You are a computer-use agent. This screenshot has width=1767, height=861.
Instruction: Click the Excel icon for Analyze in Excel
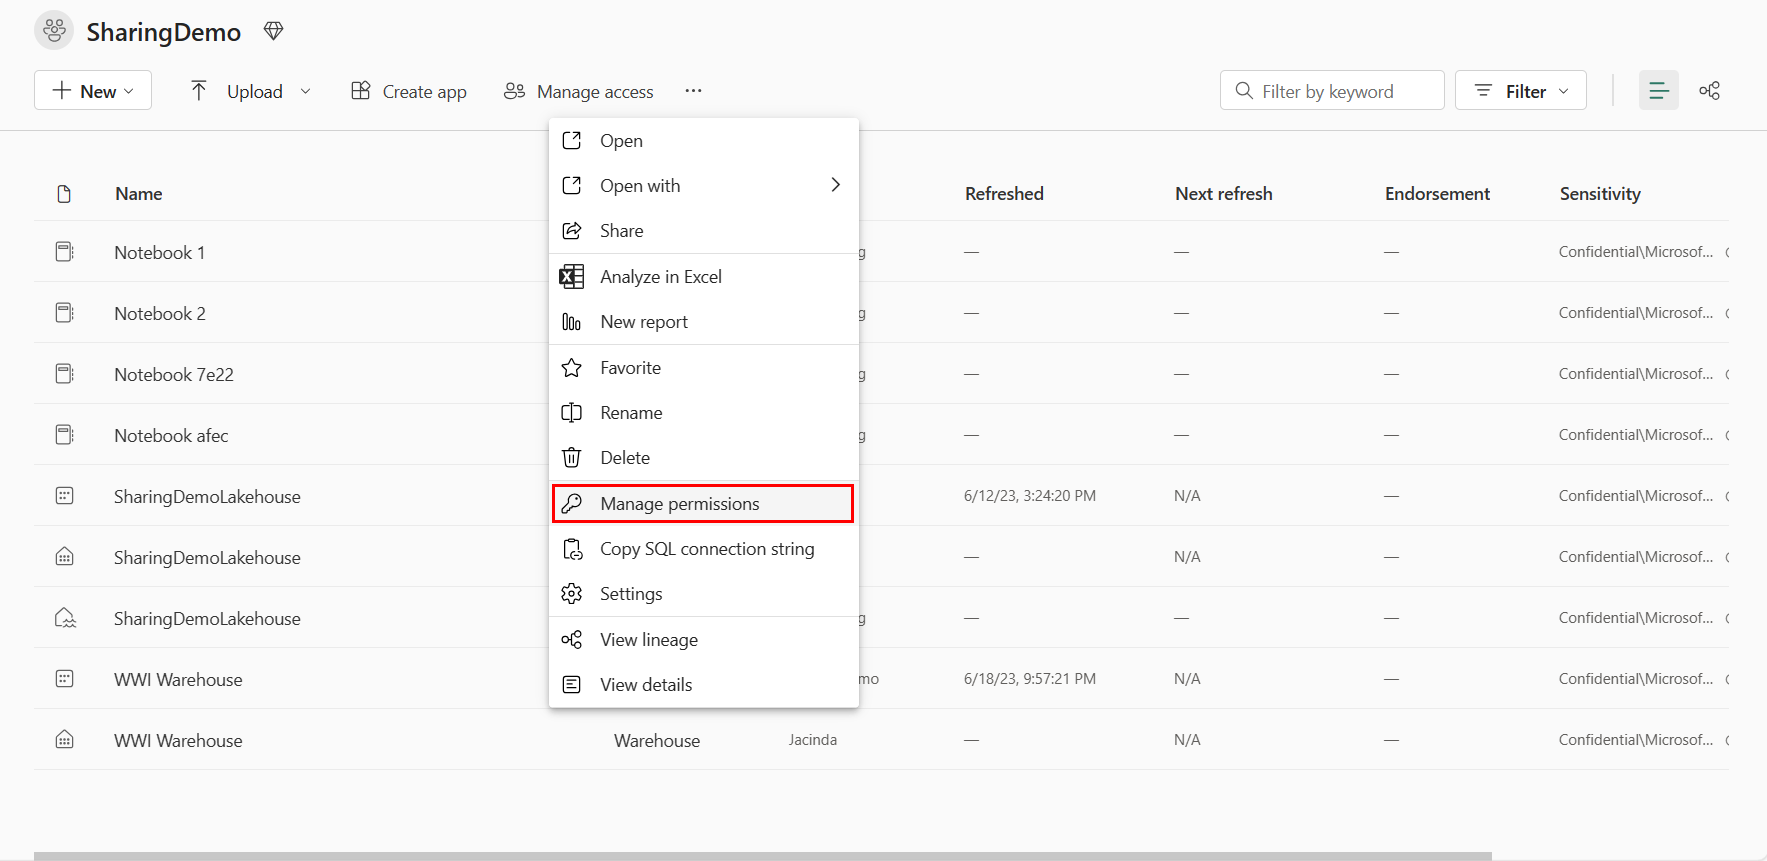pos(572,277)
